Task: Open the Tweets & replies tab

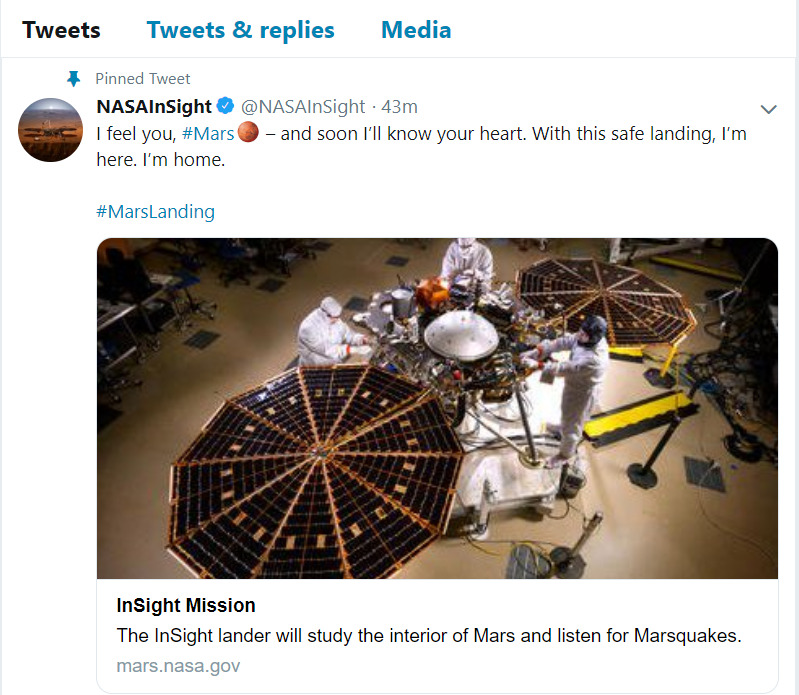Action: pos(240,30)
